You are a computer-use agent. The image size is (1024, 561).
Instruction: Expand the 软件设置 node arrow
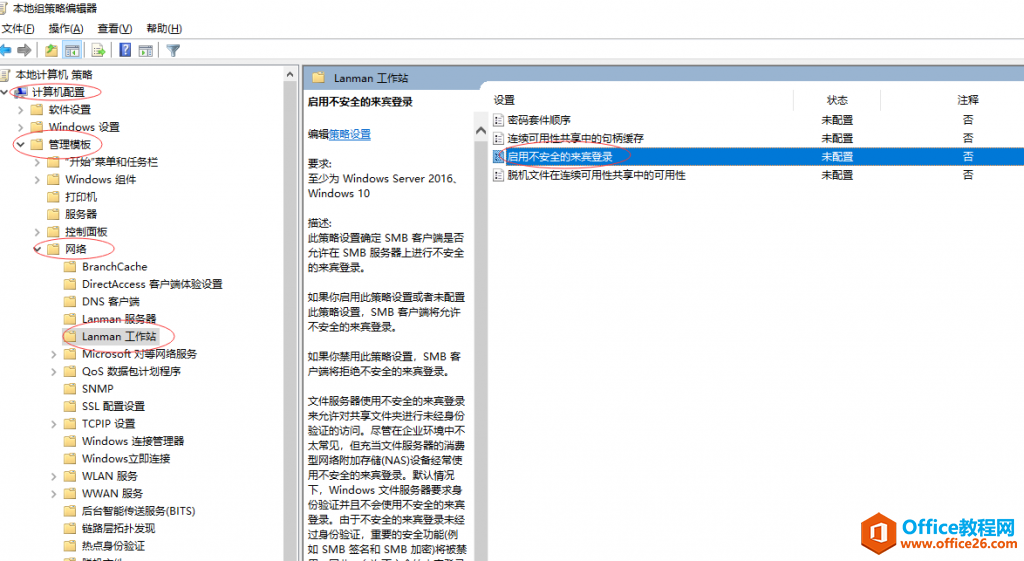[20, 110]
